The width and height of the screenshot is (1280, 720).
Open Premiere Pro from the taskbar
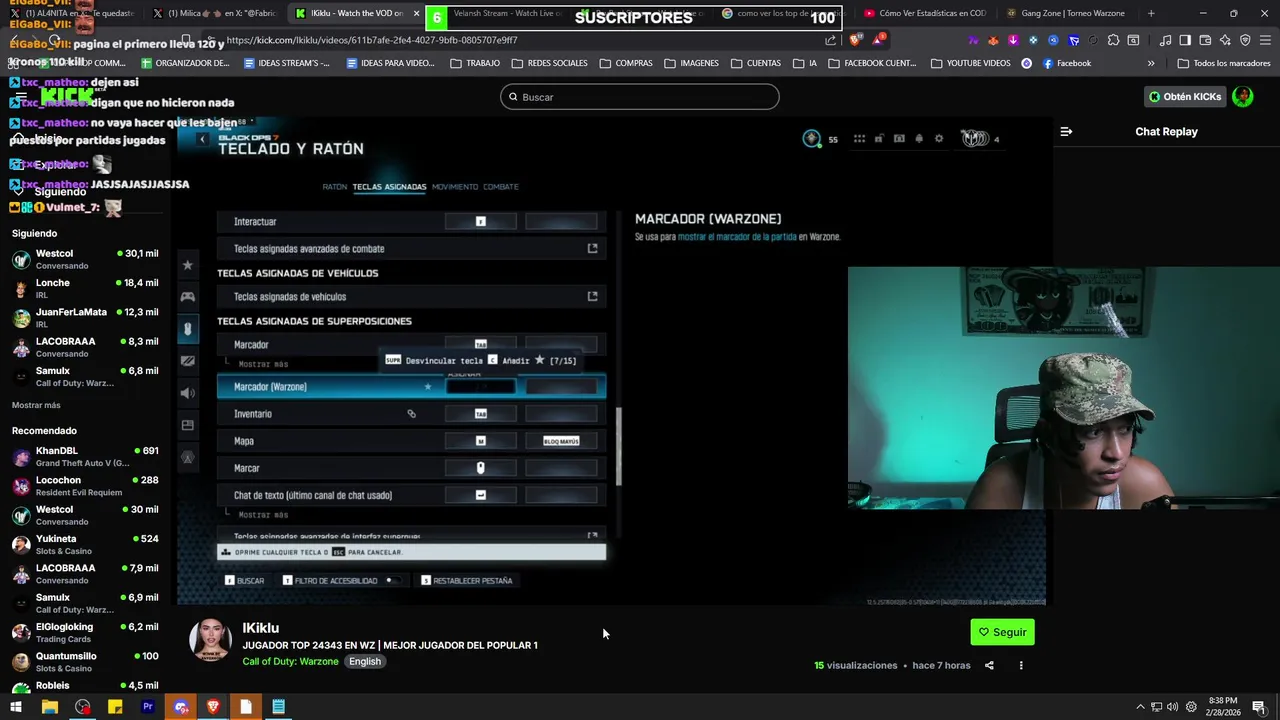148,707
